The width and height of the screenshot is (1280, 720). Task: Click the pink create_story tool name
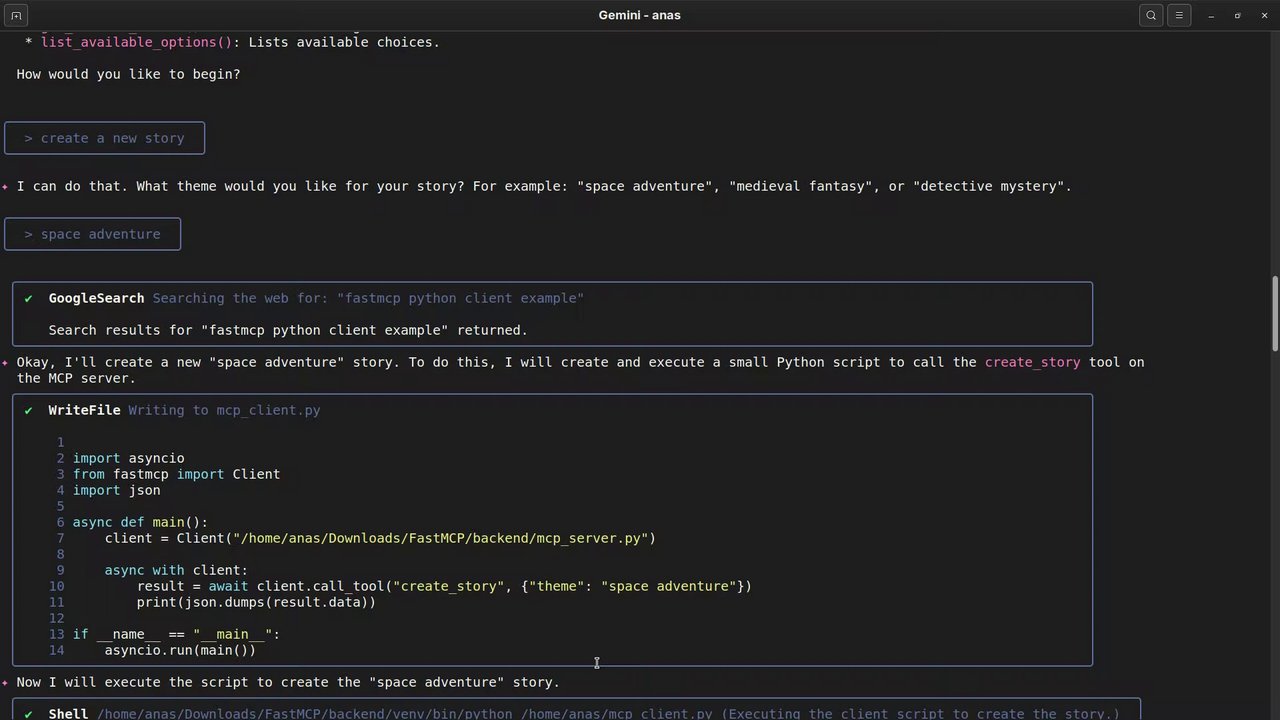1032,362
